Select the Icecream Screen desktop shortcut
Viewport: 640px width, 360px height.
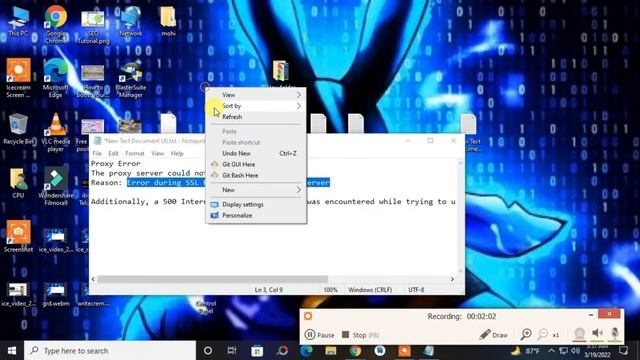click(x=18, y=78)
